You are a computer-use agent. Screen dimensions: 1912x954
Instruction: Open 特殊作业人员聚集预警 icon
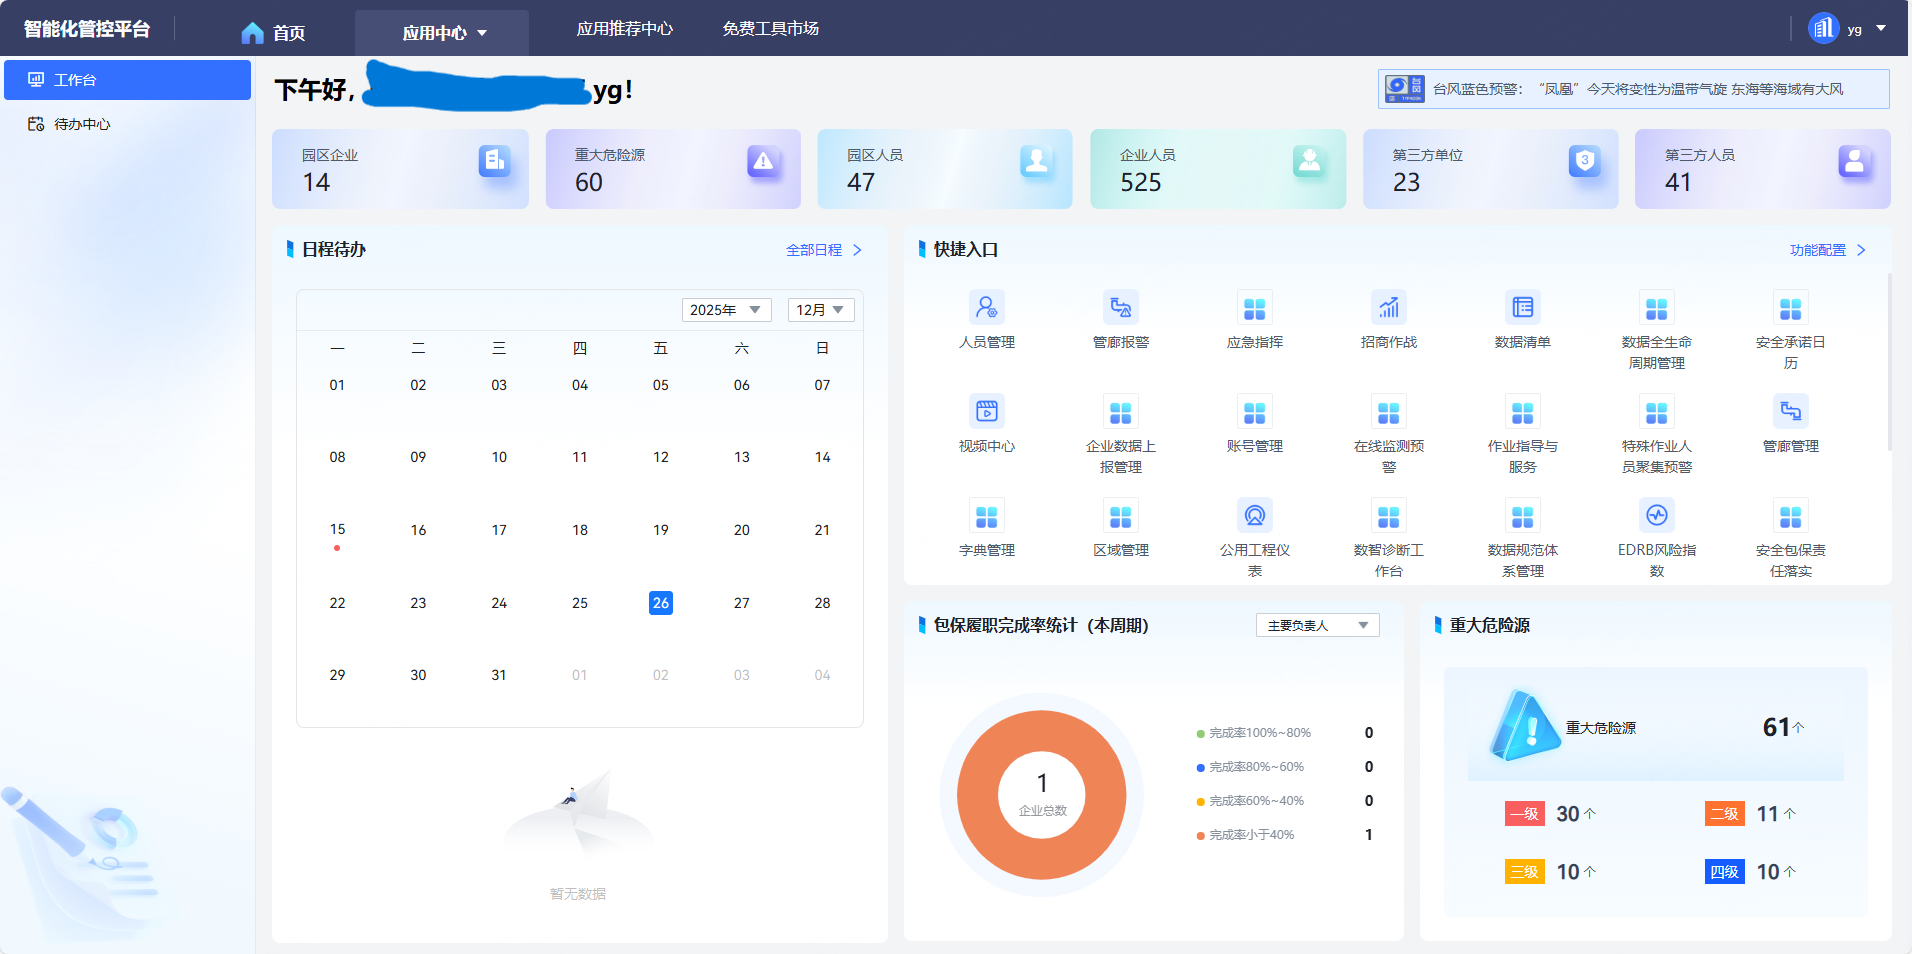[x=1656, y=411]
